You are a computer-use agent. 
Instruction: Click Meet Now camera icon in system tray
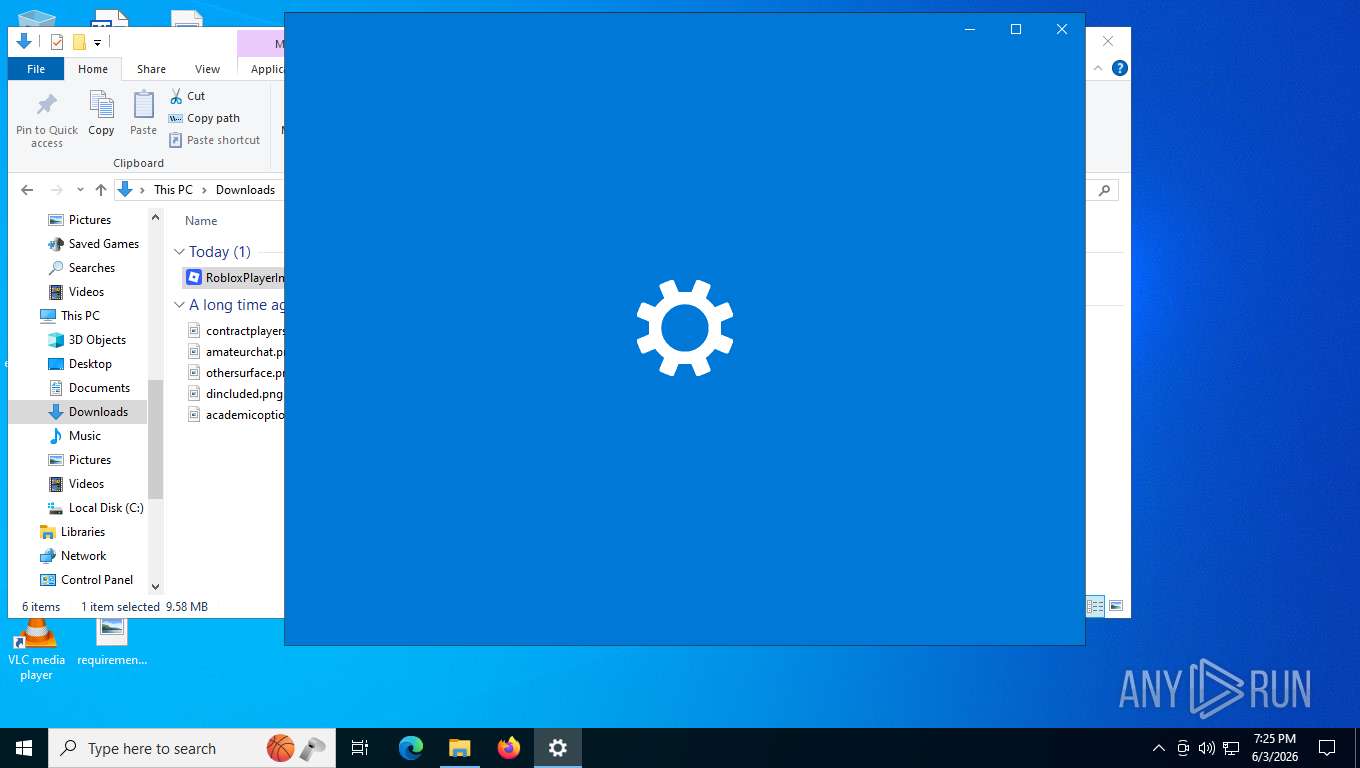point(1183,748)
